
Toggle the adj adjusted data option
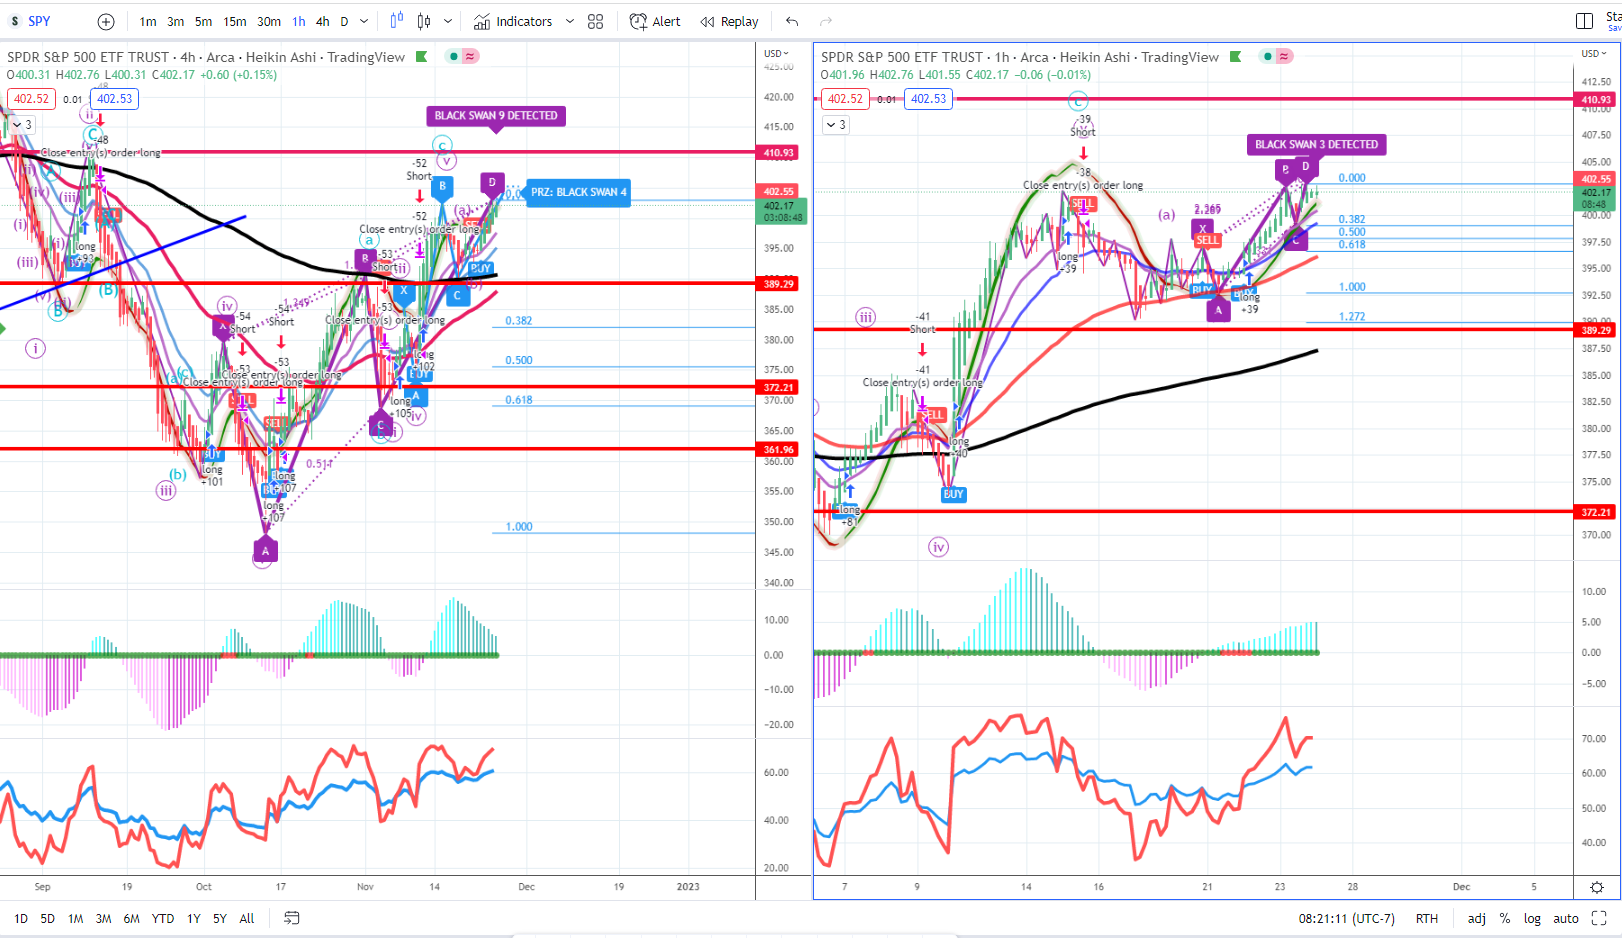1476,918
